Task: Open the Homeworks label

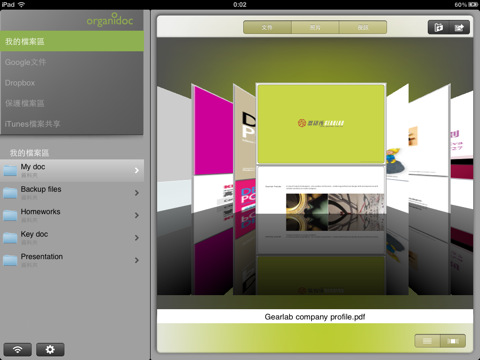Action: tap(40, 212)
